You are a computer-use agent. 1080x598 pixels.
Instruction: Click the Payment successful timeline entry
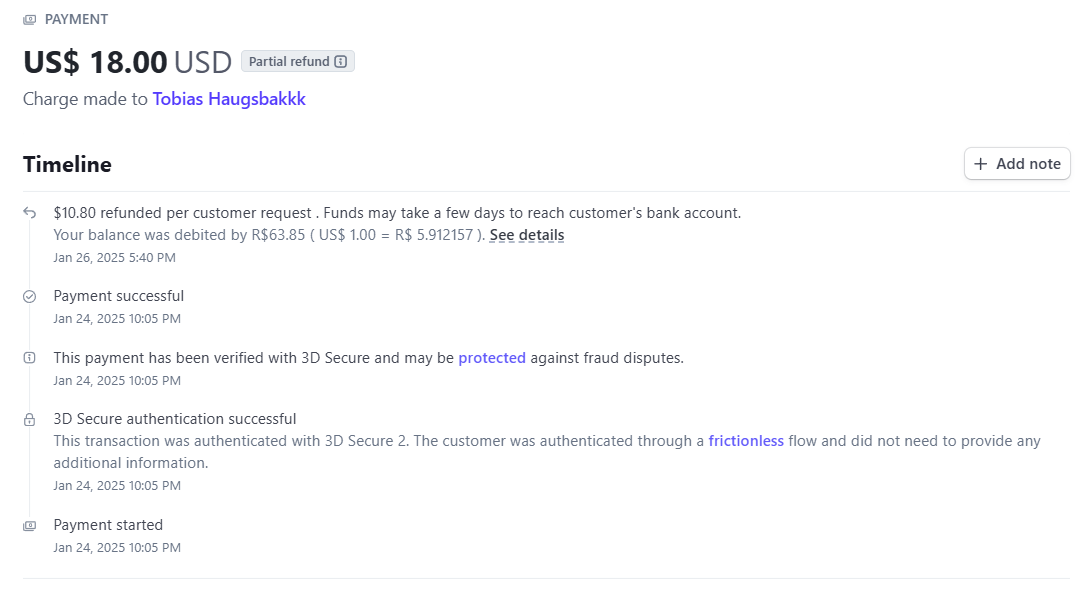click(x=118, y=296)
